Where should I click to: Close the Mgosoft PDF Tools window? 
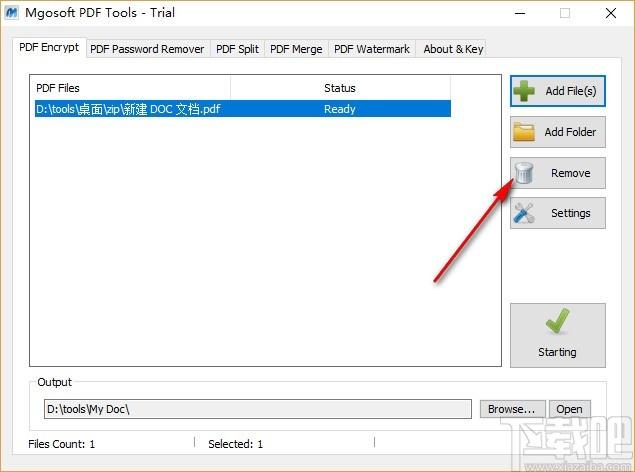pos(611,13)
